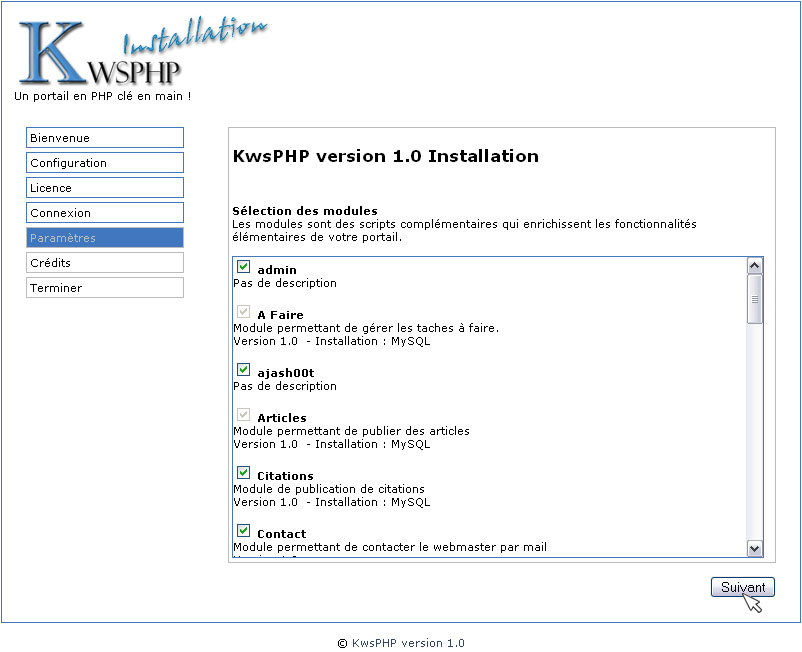The width and height of the screenshot is (802, 652).
Task: Click the module list scrollbar thumb
Action: 755,299
